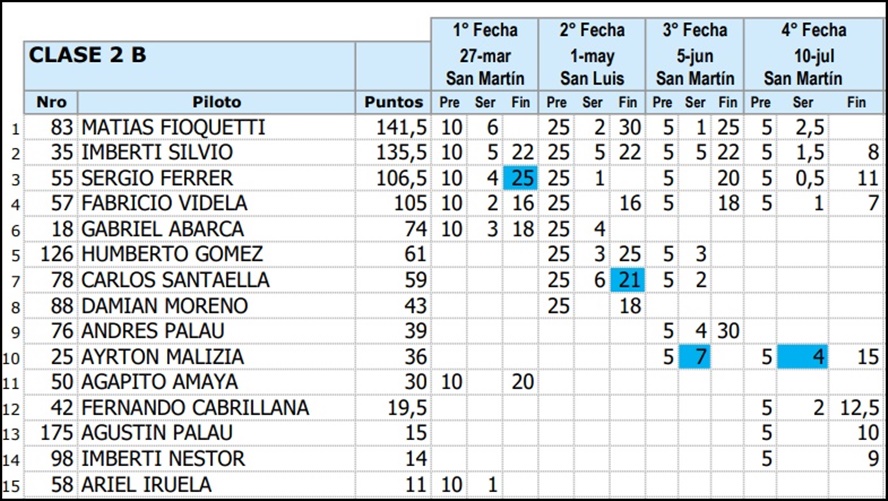Click the blue highlighted 7 in Ayrton Malizia's row
Viewport: 888px width, 501px height.
click(694, 357)
